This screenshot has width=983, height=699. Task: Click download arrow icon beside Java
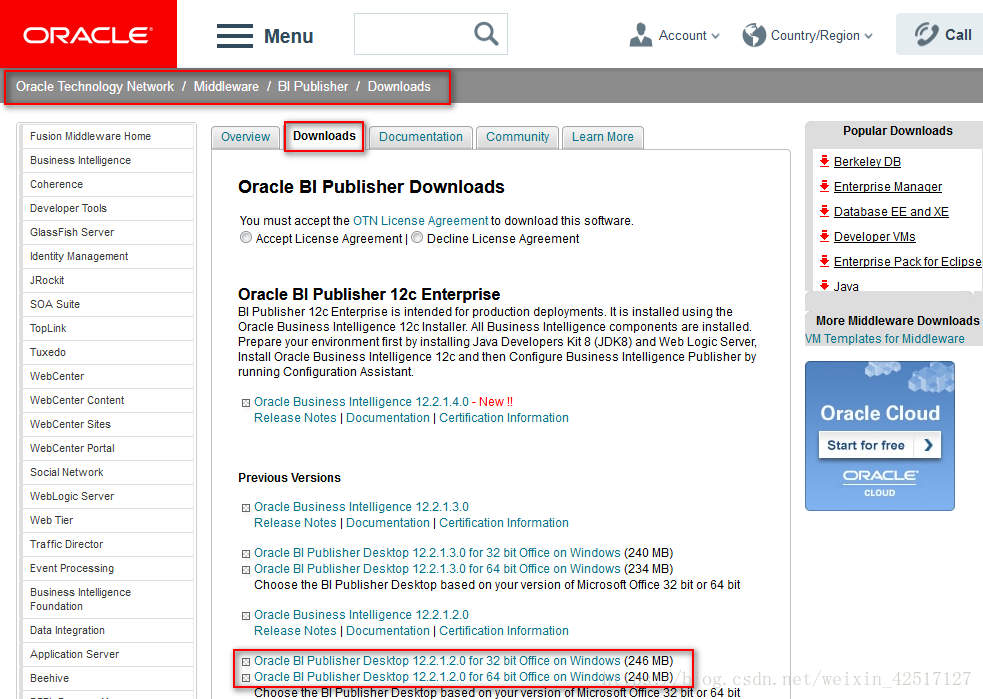824,286
